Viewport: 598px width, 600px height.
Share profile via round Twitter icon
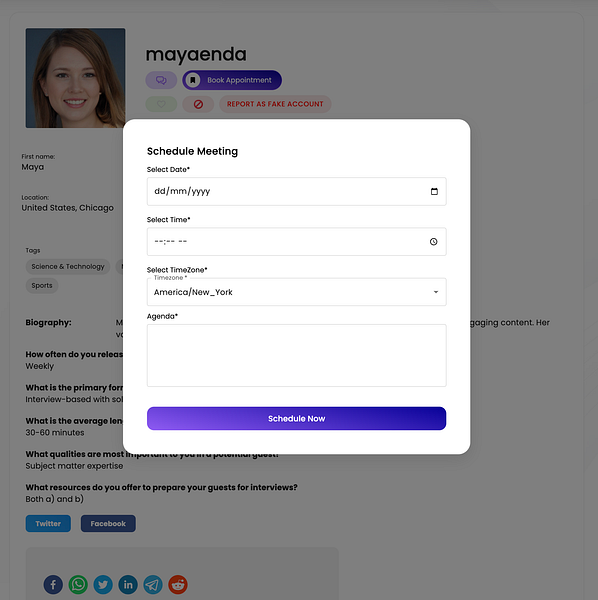point(103,585)
